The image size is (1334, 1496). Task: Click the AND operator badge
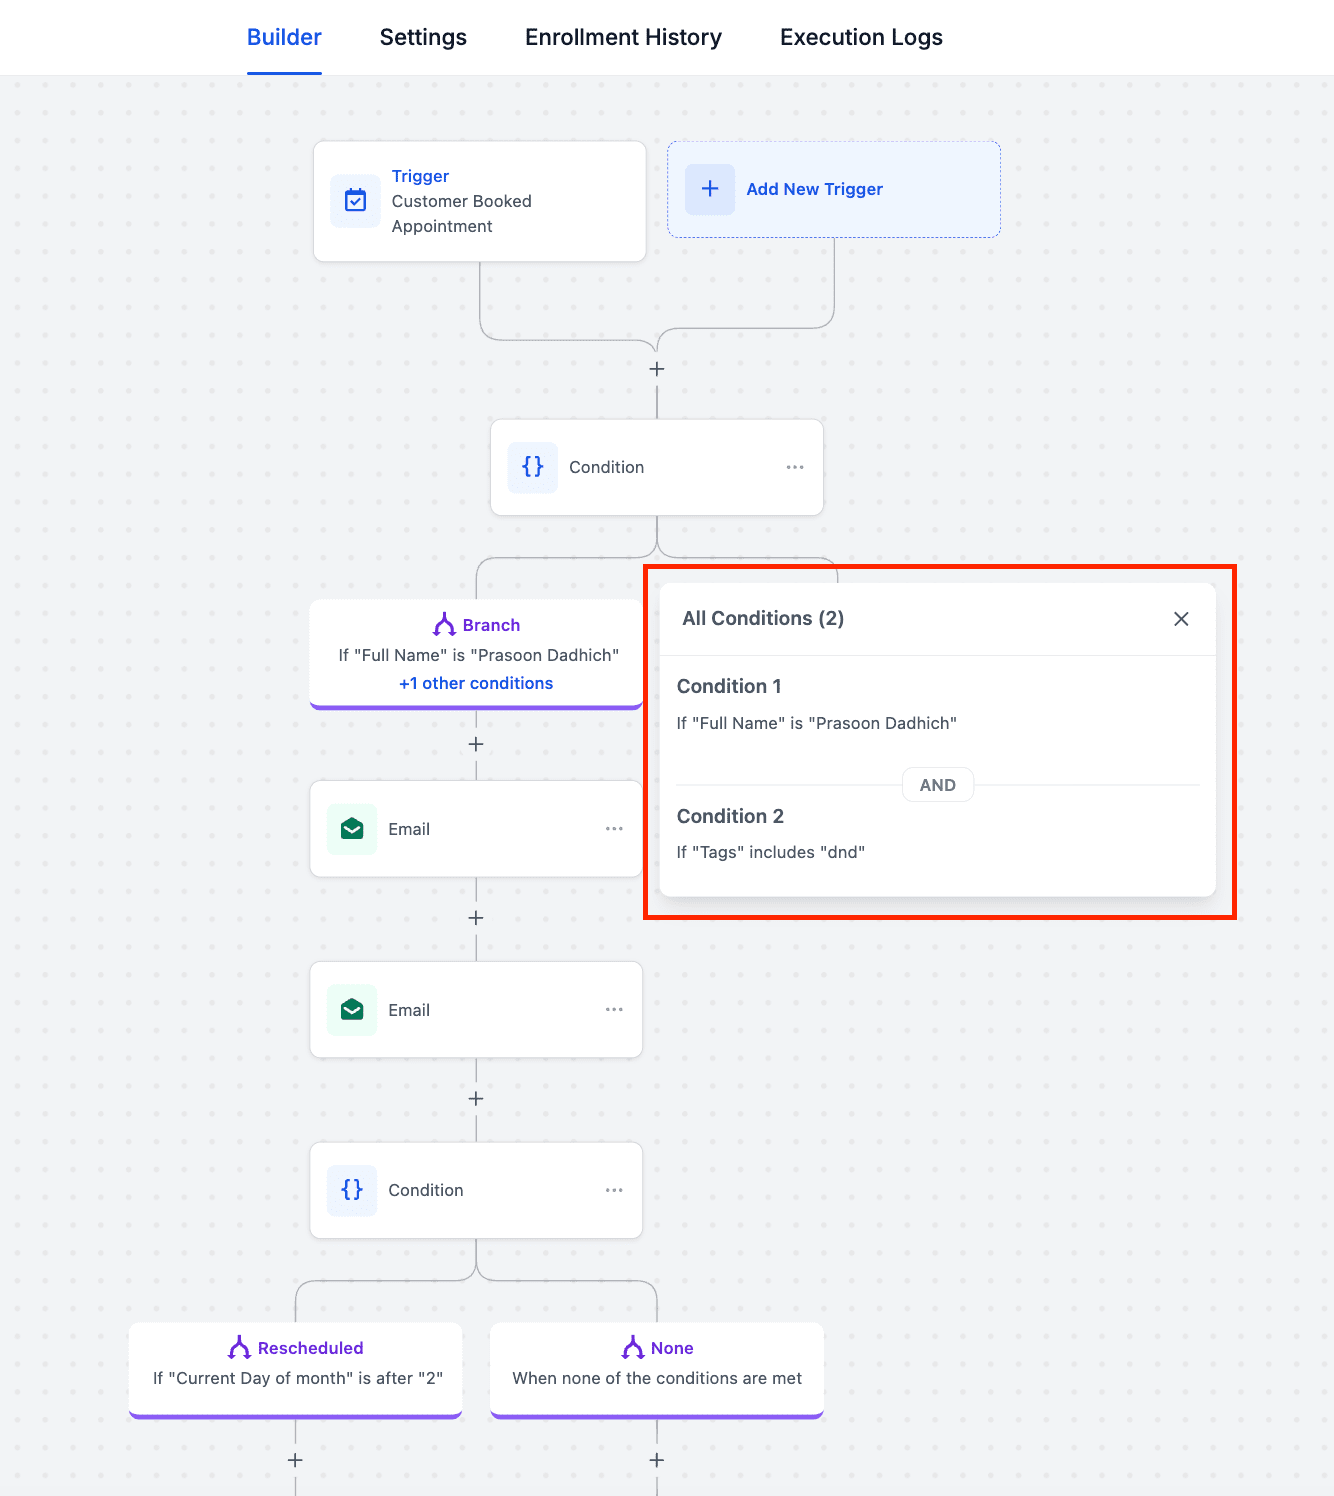click(938, 785)
